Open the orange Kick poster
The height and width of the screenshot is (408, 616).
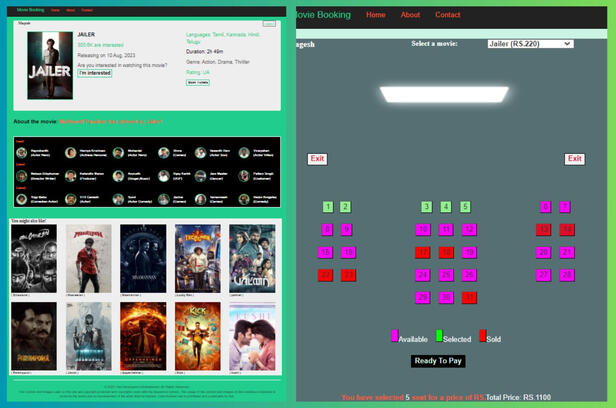tap(198, 336)
